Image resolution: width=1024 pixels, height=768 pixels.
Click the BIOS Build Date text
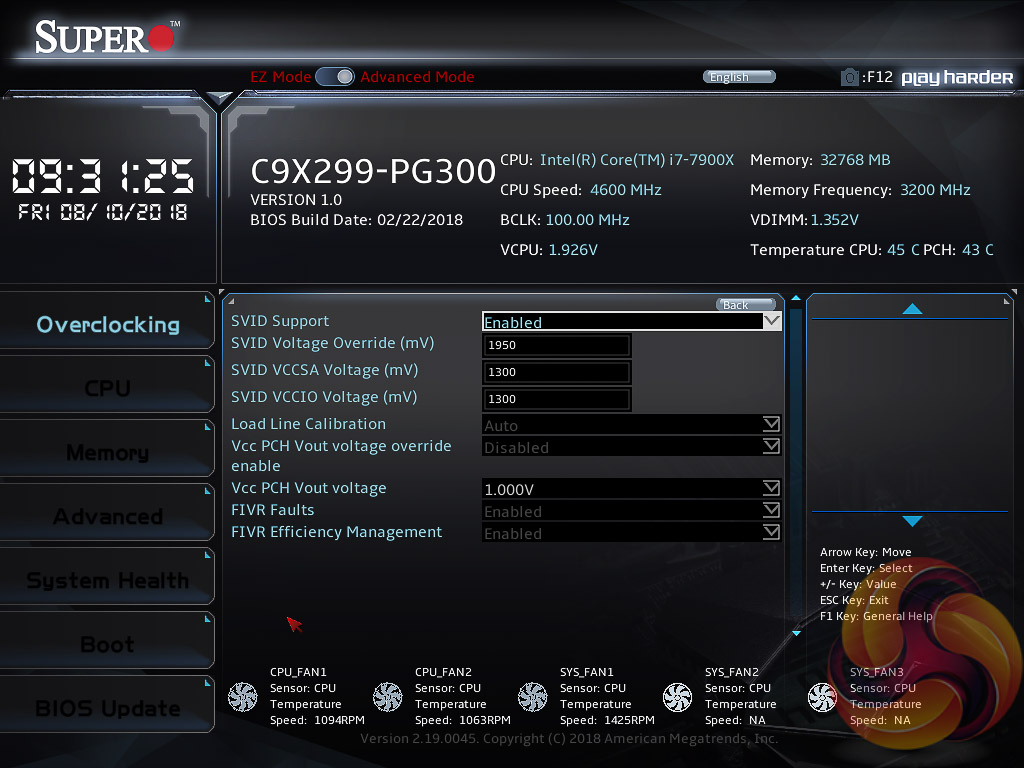[357, 219]
